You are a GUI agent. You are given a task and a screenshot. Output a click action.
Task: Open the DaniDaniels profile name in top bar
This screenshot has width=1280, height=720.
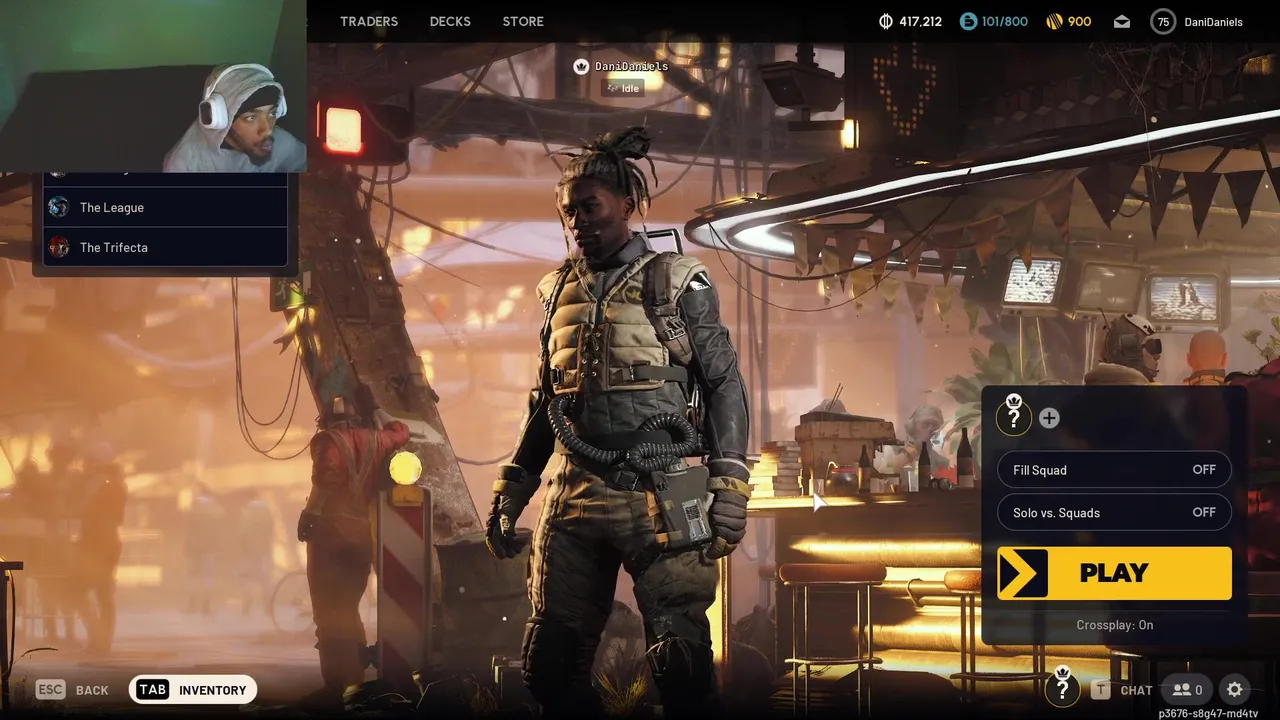point(1213,21)
